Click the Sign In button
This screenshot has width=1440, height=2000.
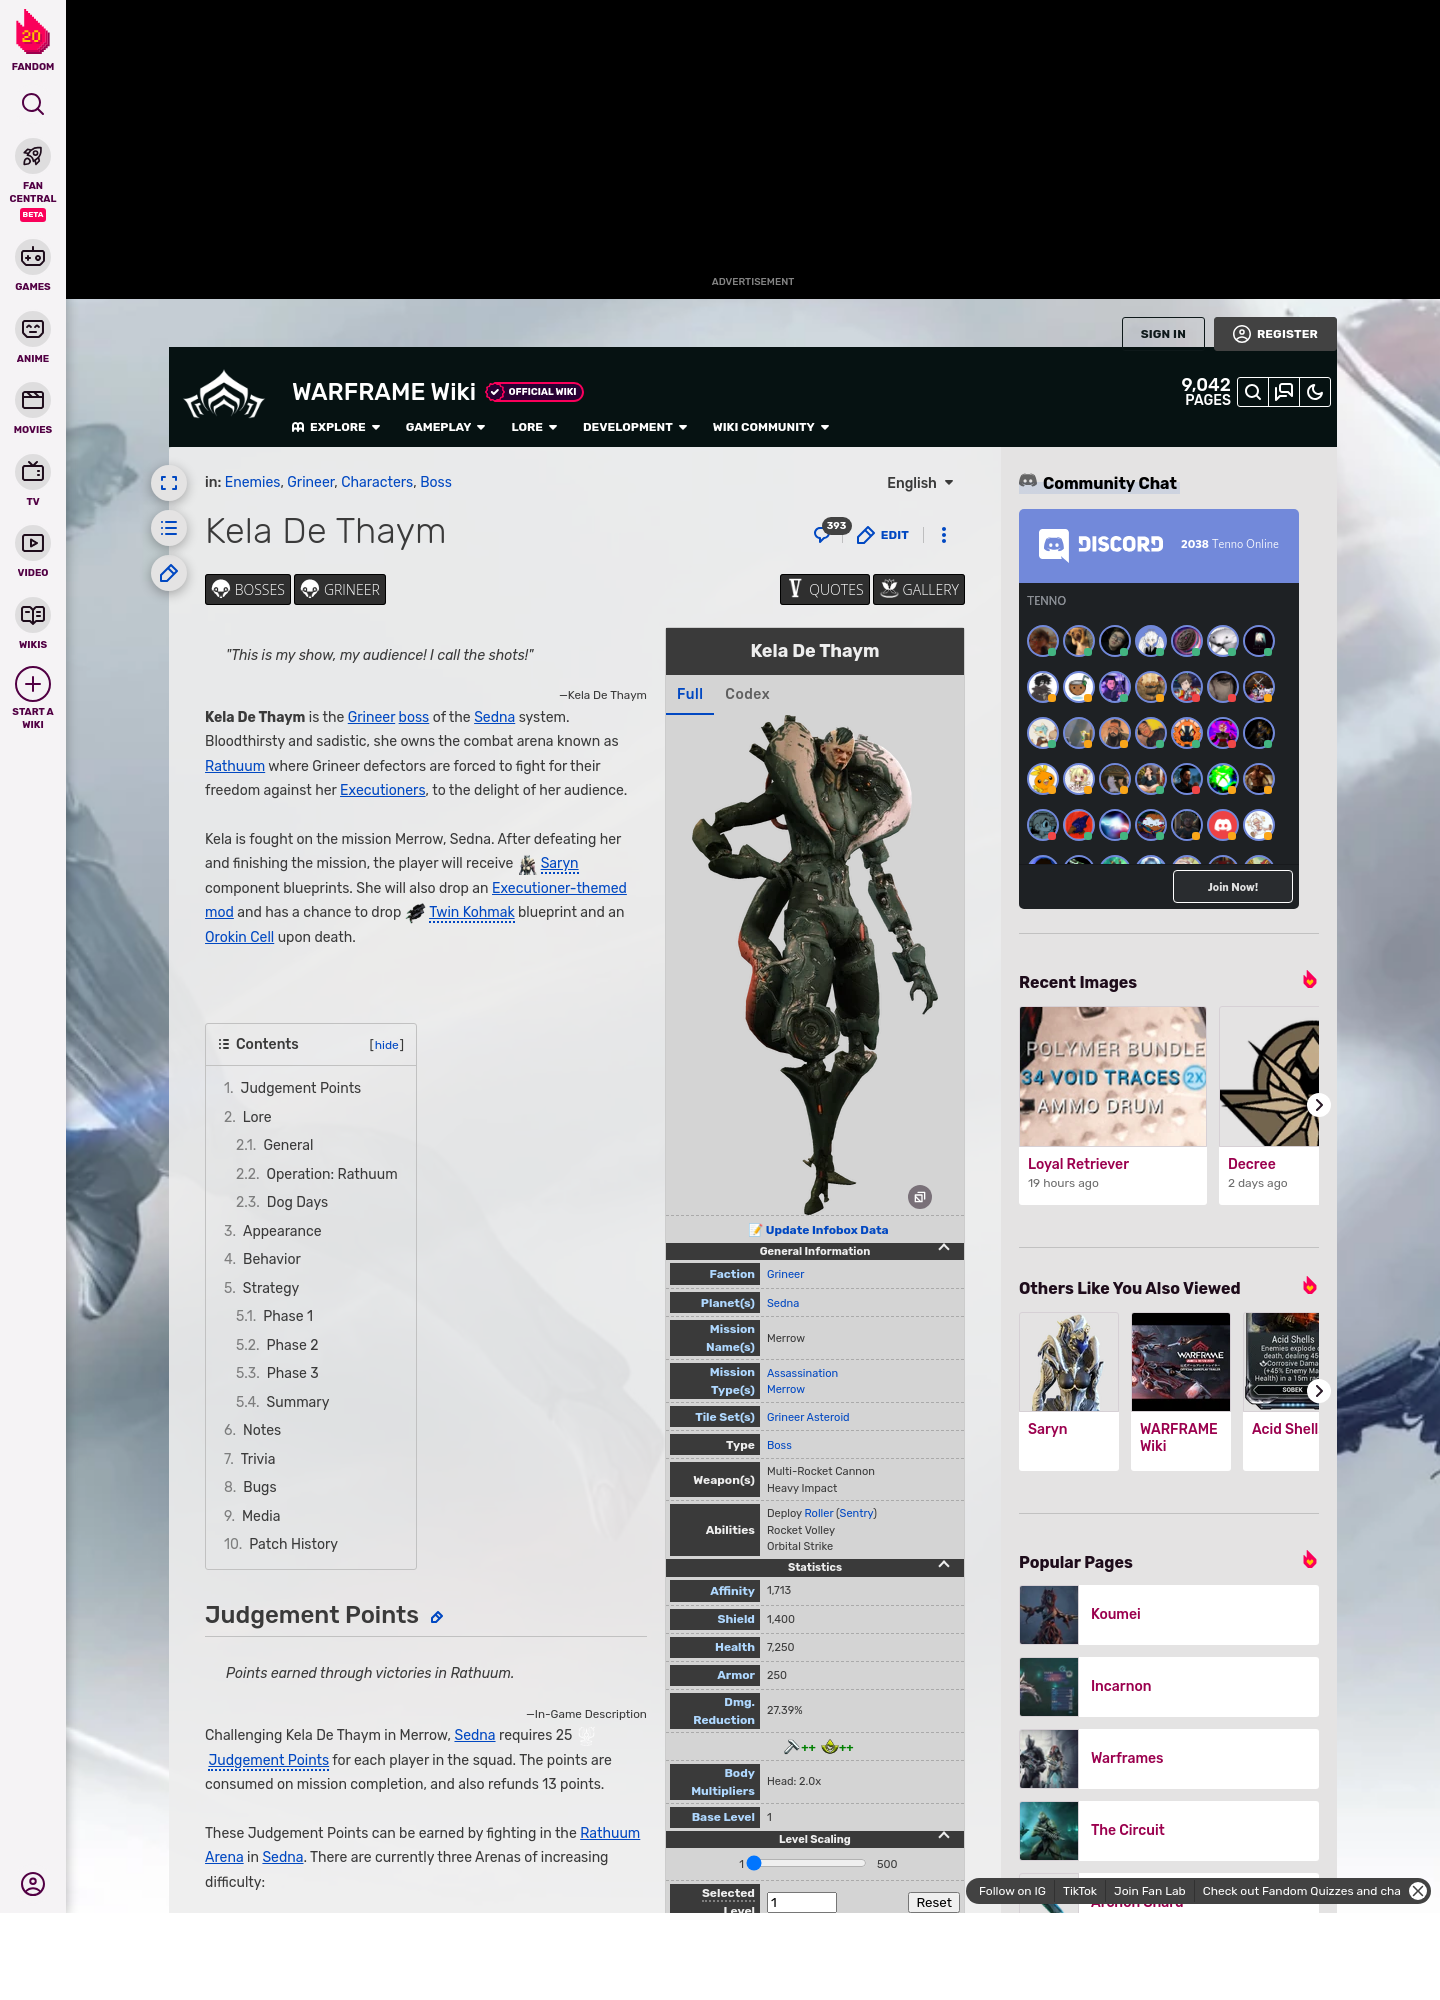coord(1163,334)
